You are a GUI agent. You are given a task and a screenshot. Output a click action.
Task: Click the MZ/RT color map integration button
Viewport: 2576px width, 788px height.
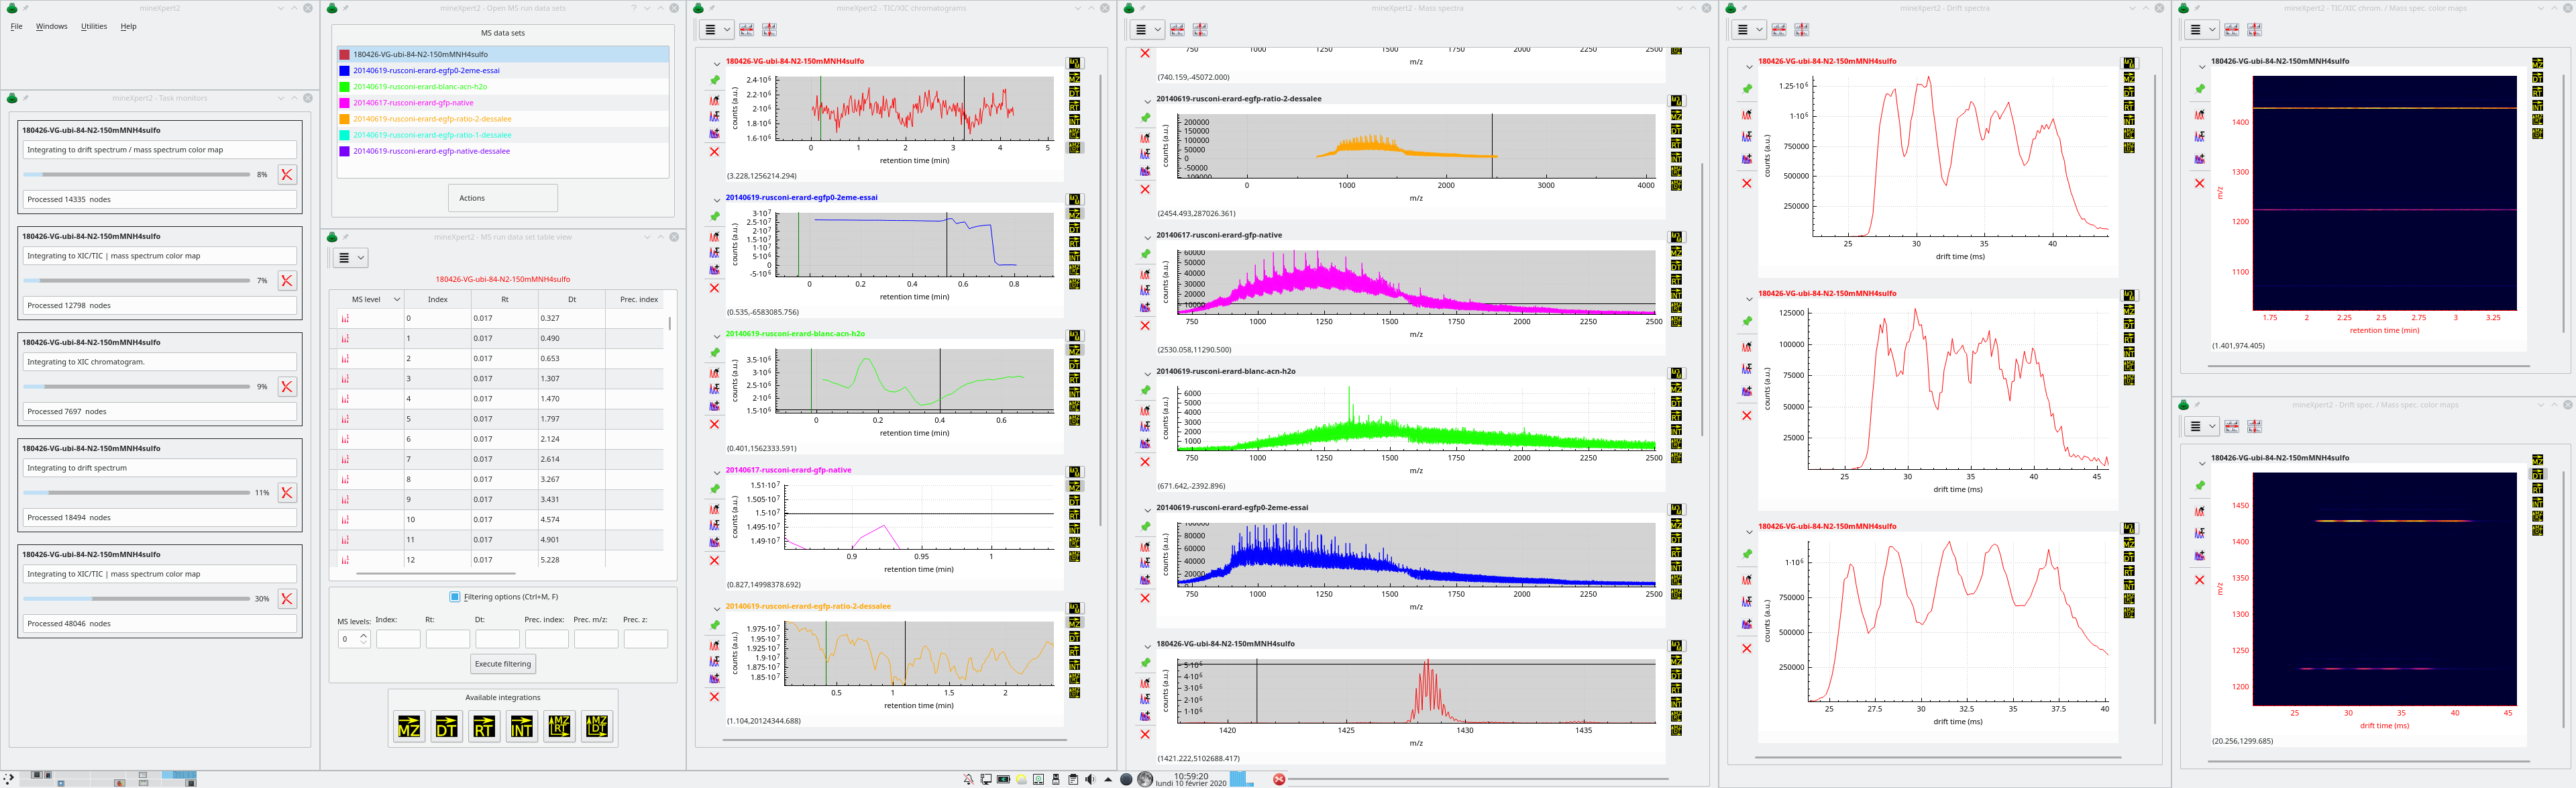(x=559, y=726)
